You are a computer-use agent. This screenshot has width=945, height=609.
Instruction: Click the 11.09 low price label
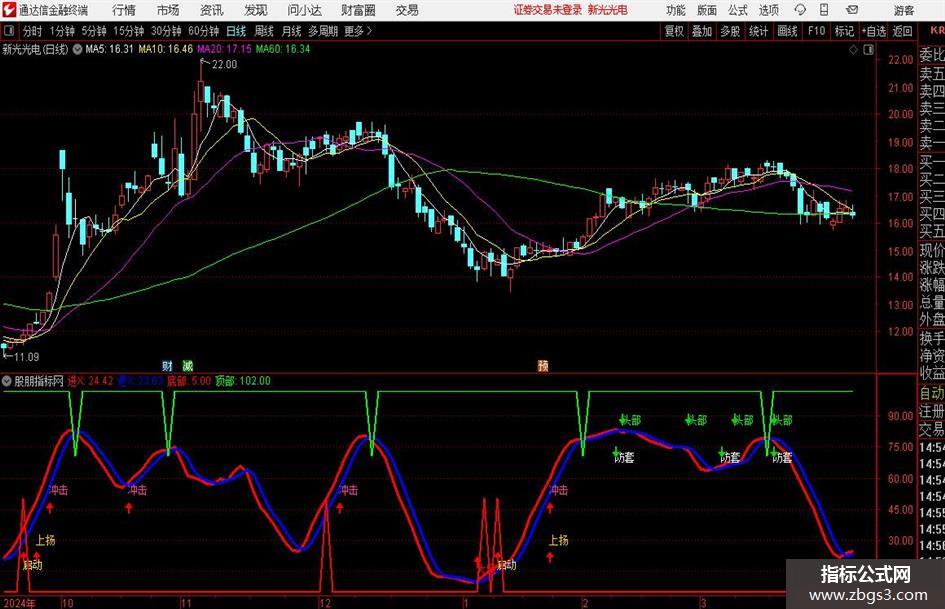[x=26, y=357]
